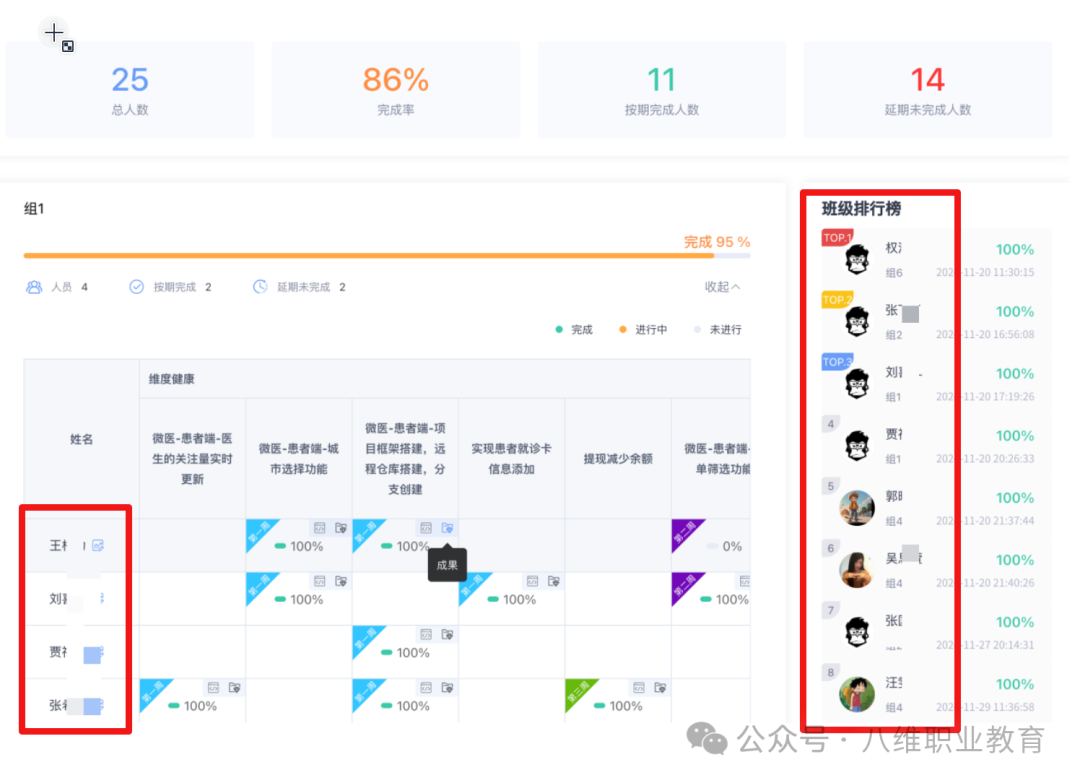Select the 完成 legend item

click(574, 329)
